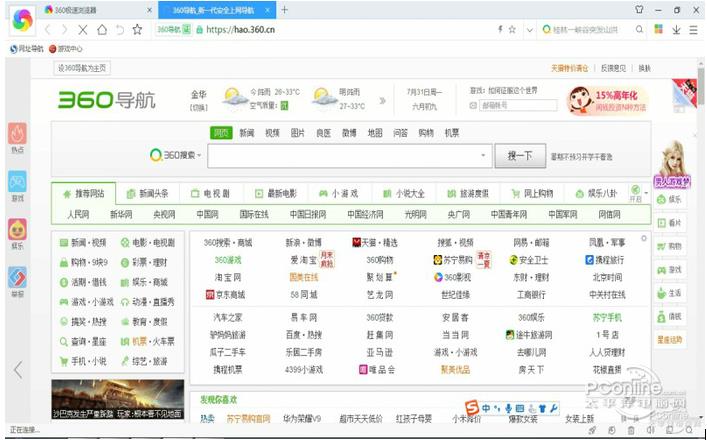Select the 电视剧 category tab

click(x=211, y=193)
